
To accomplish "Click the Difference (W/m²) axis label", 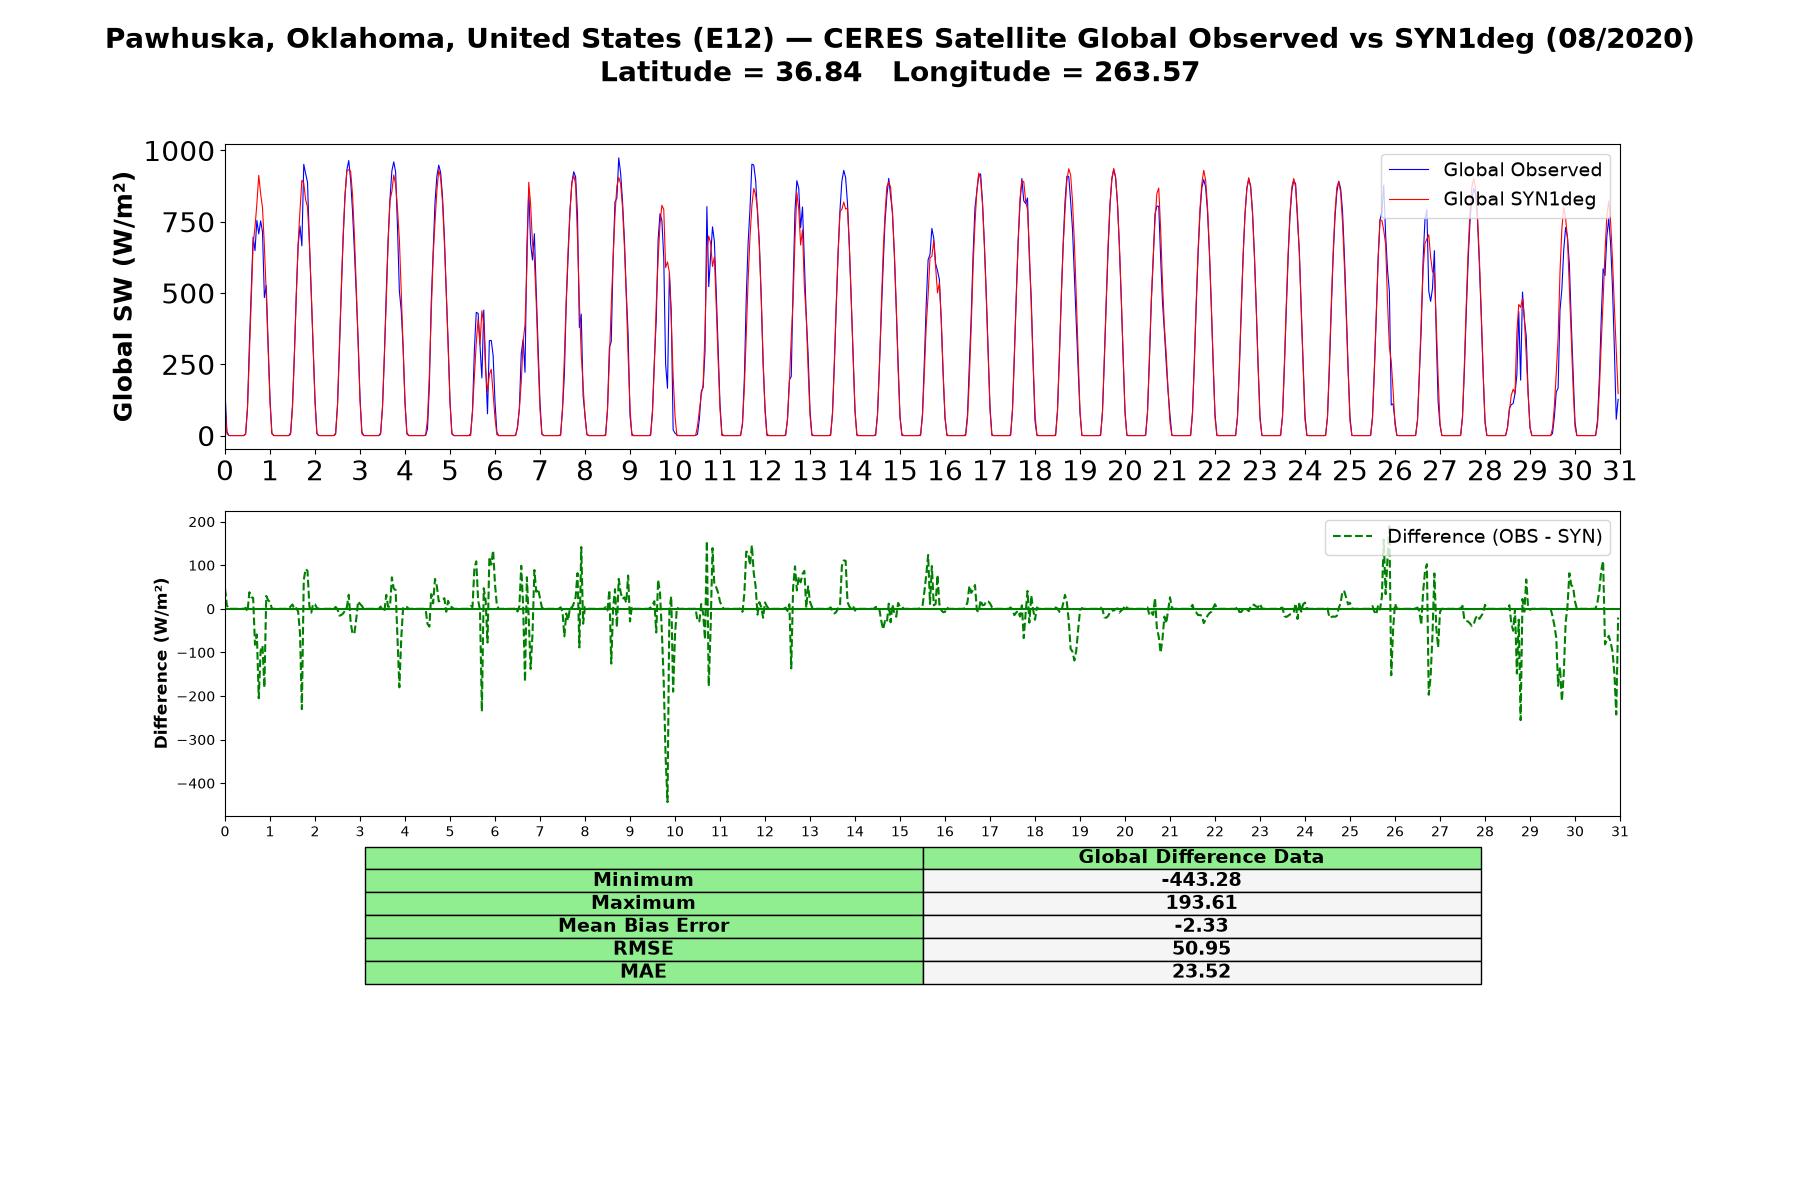I will click(x=161, y=663).
